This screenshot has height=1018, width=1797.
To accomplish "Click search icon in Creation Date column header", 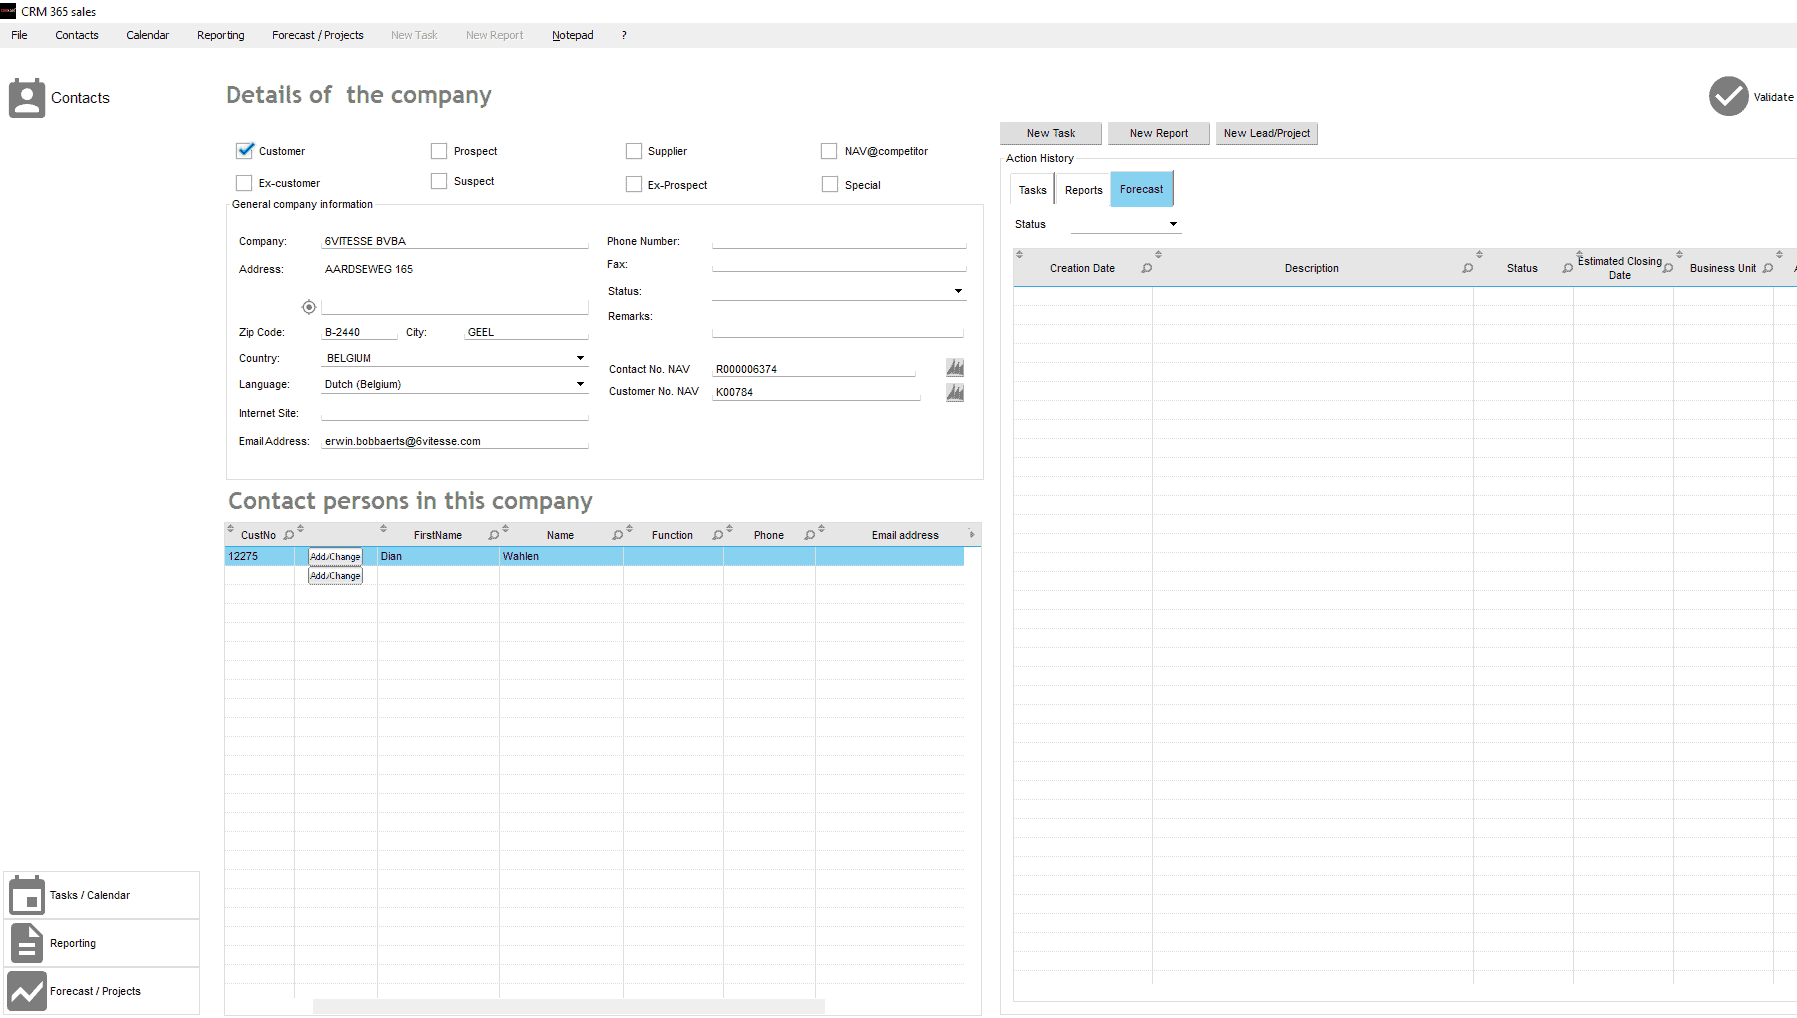I will [x=1146, y=268].
